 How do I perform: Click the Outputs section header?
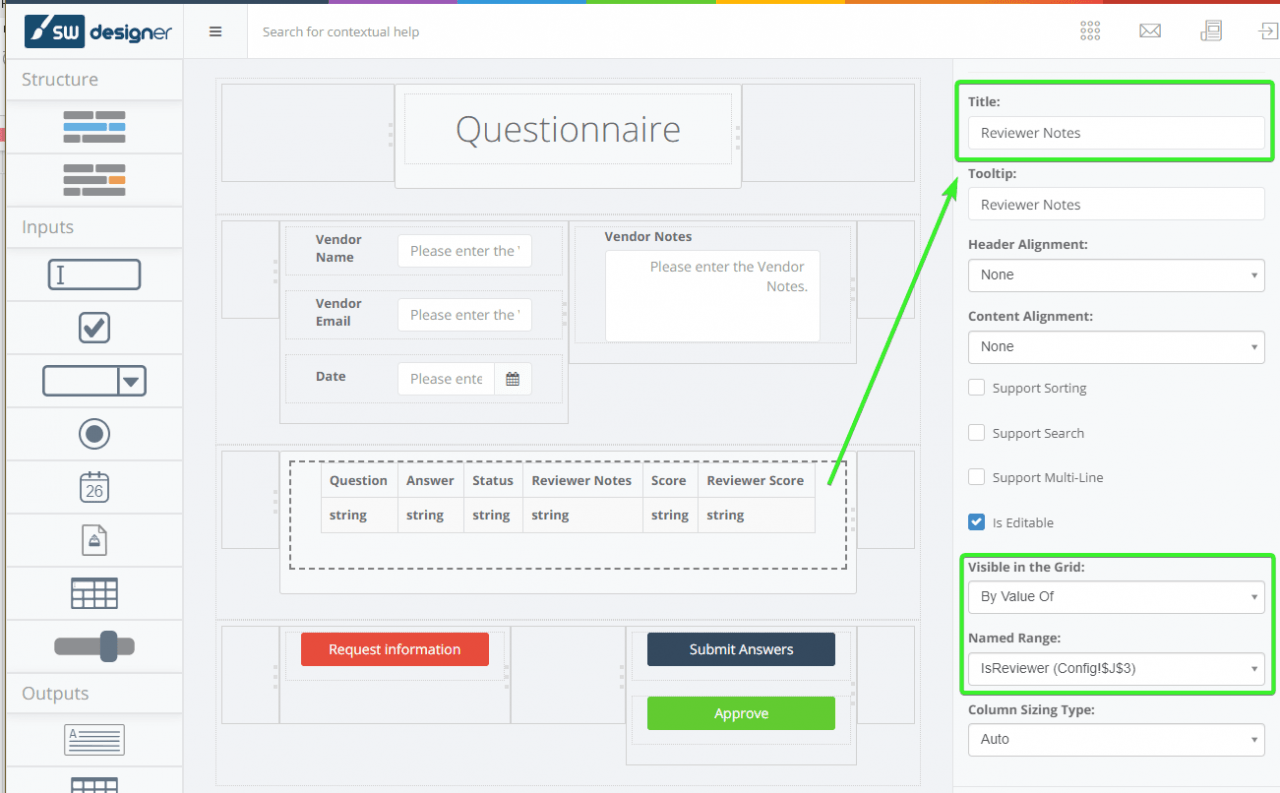(55, 693)
